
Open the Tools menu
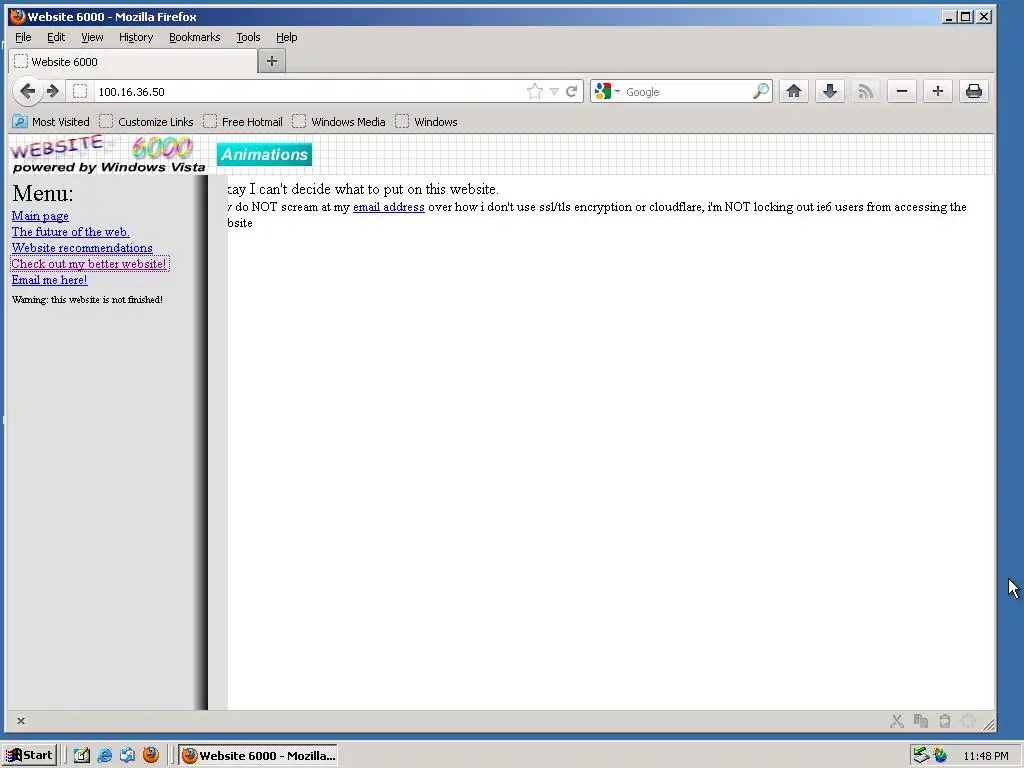[248, 37]
